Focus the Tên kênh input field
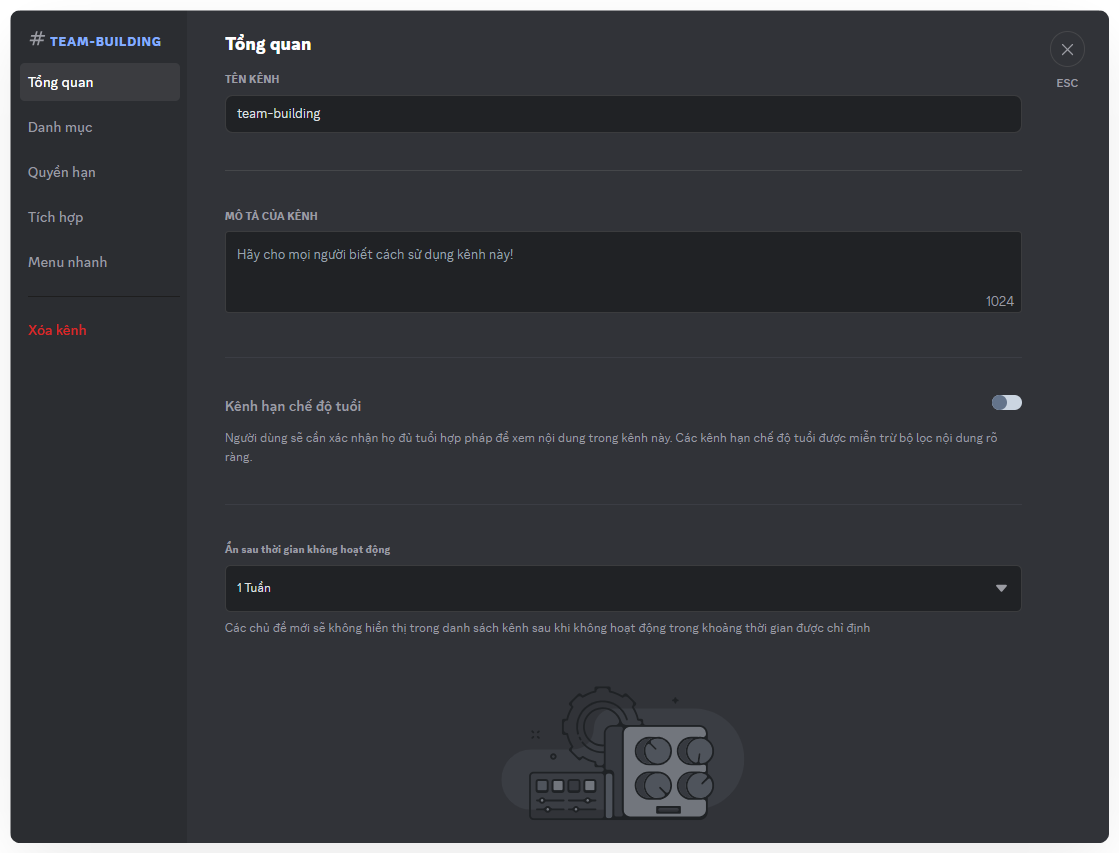Screen dimensions: 1119x853 (622, 114)
